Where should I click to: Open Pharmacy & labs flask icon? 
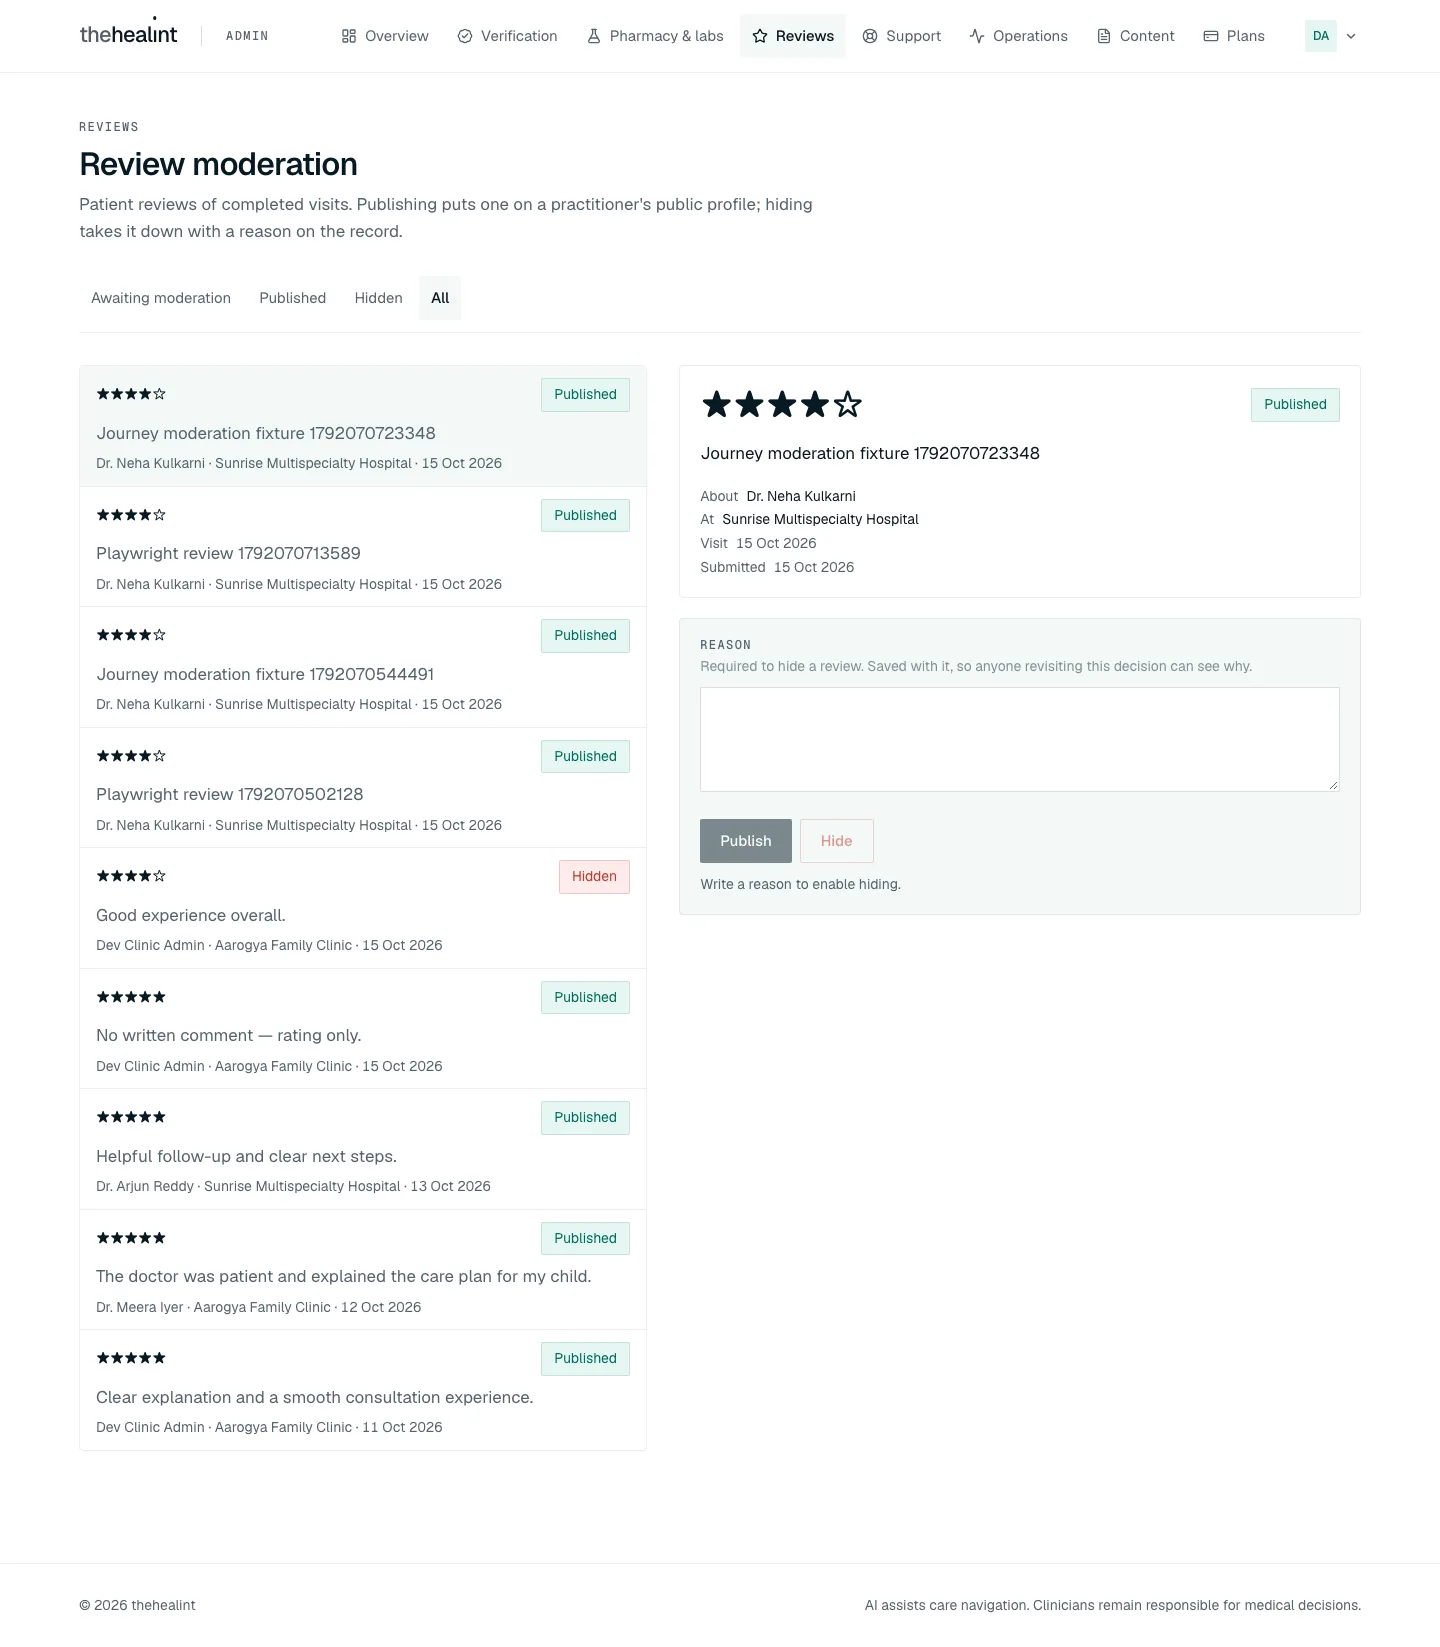594,36
